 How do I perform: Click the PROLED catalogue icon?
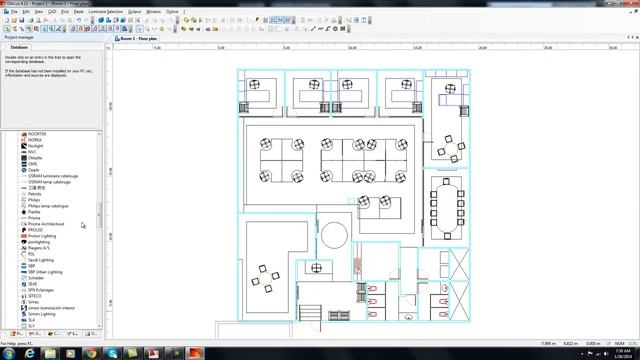tap(24, 230)
